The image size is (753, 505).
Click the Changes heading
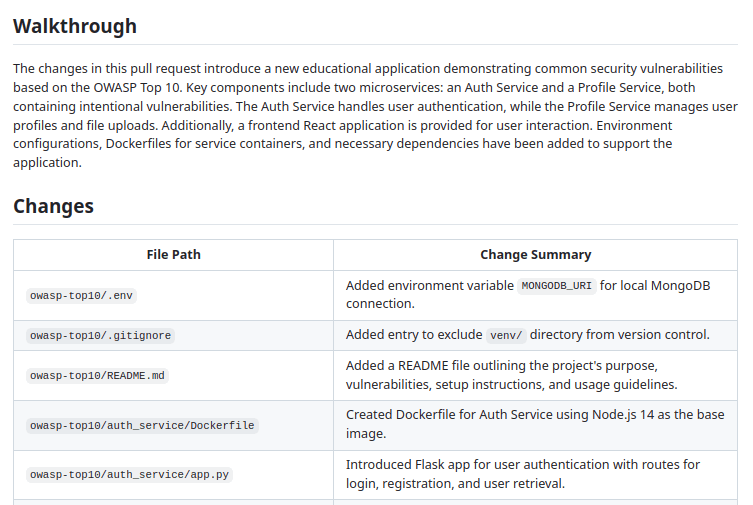coord(53,206)
